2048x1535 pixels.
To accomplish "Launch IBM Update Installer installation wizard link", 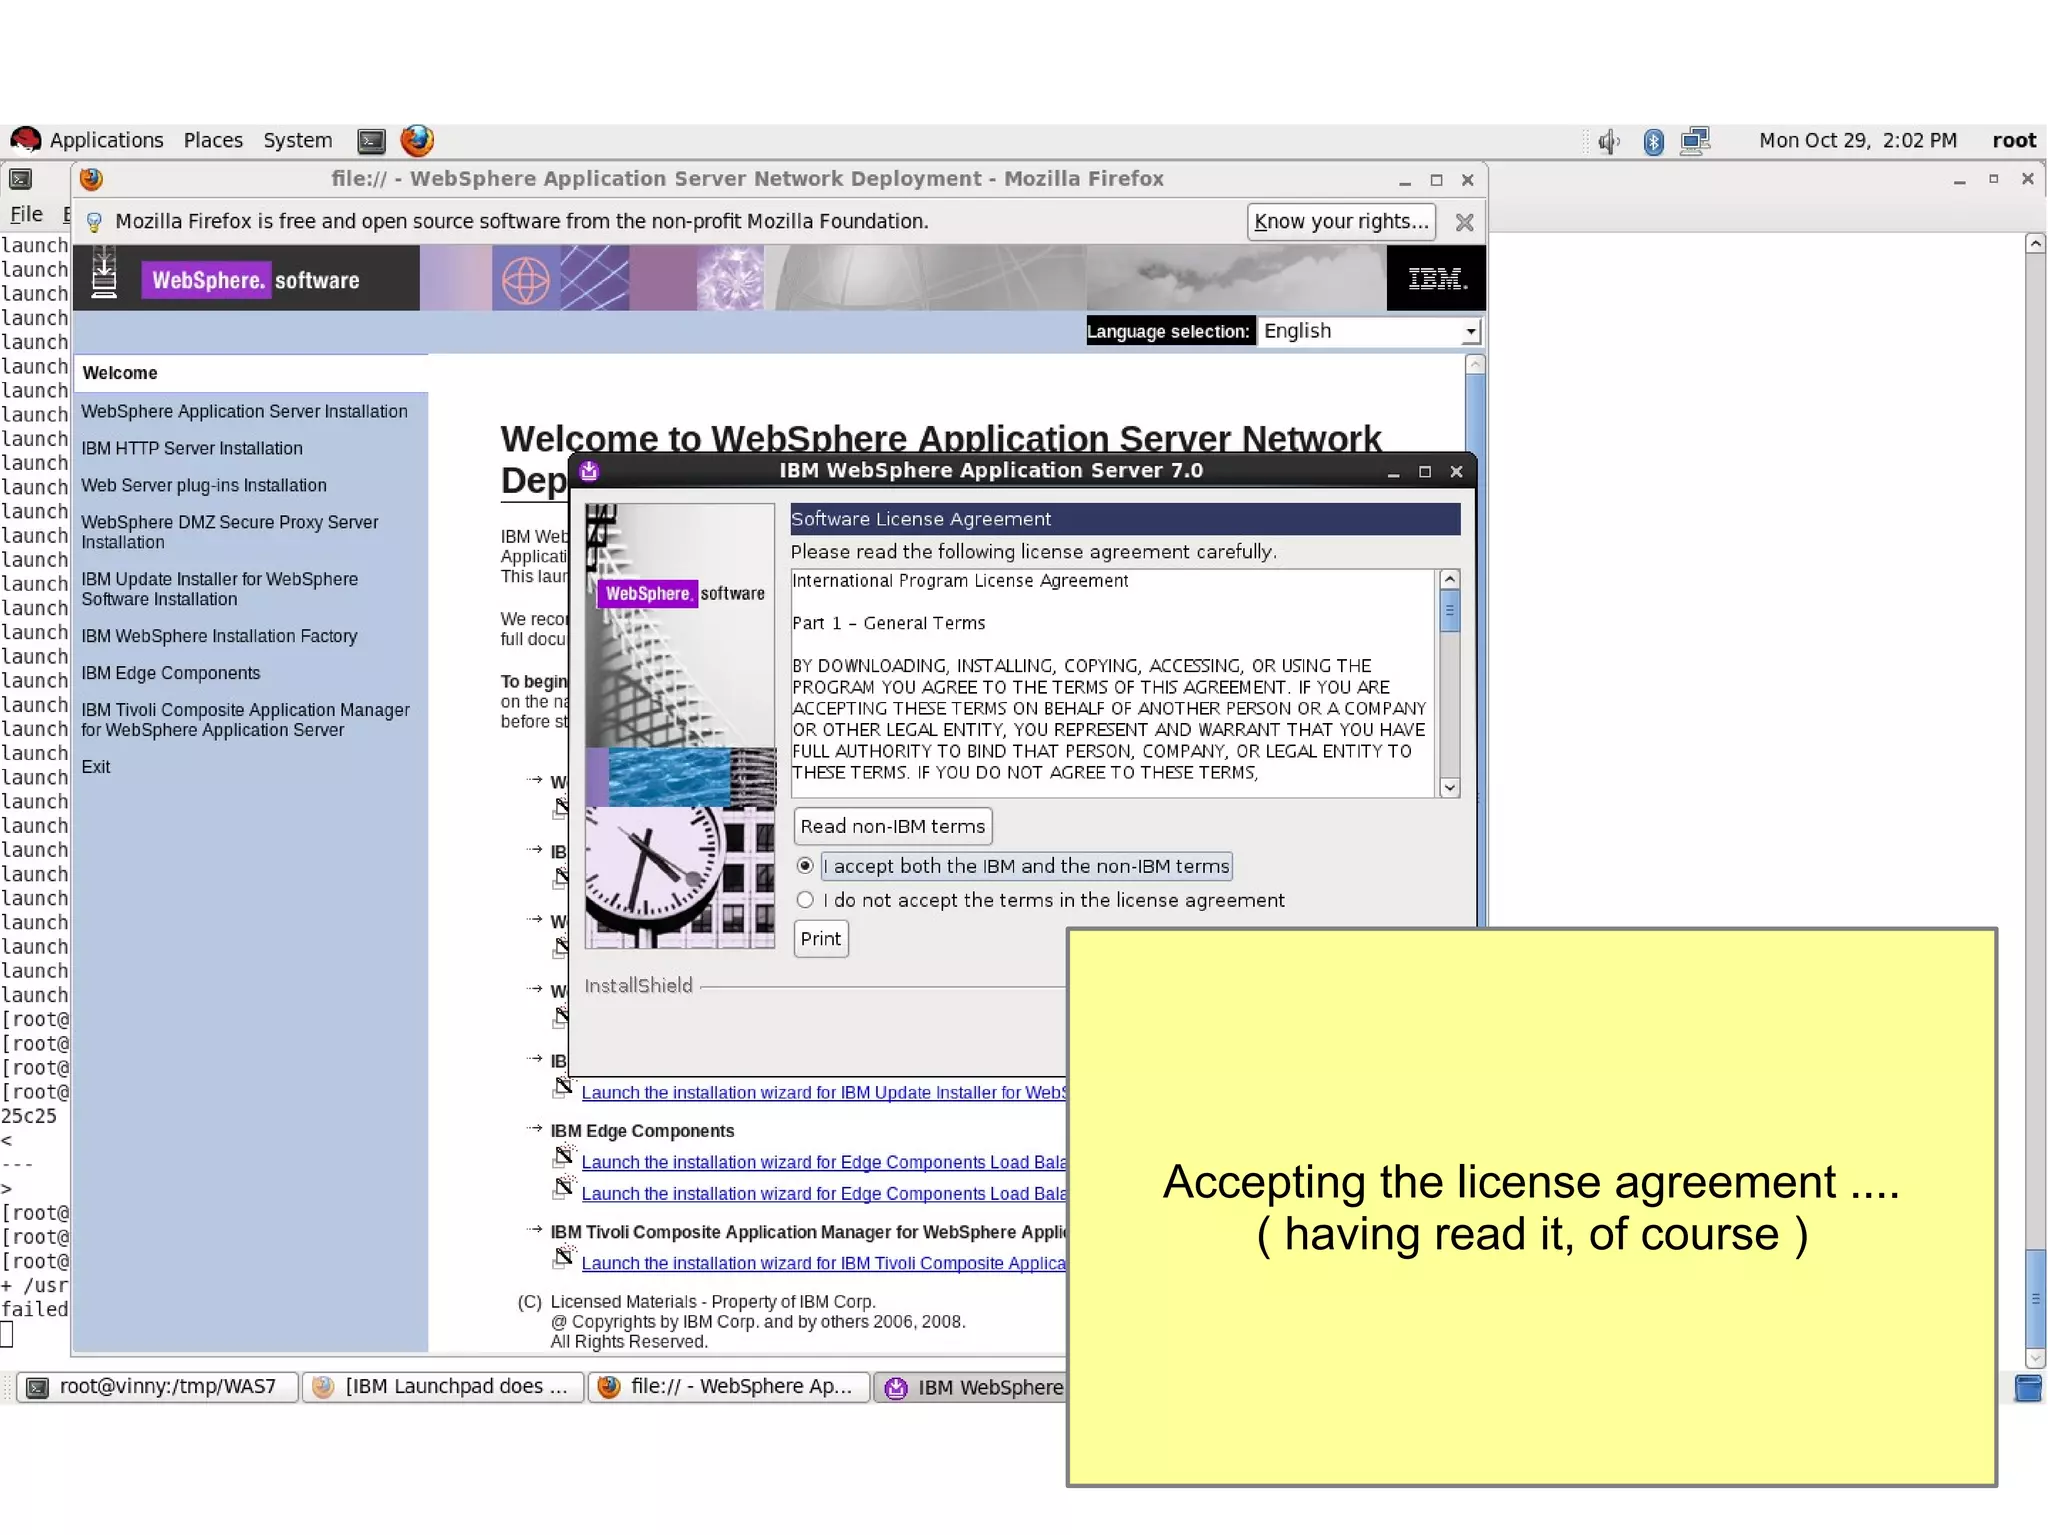I will point(823,1093).
